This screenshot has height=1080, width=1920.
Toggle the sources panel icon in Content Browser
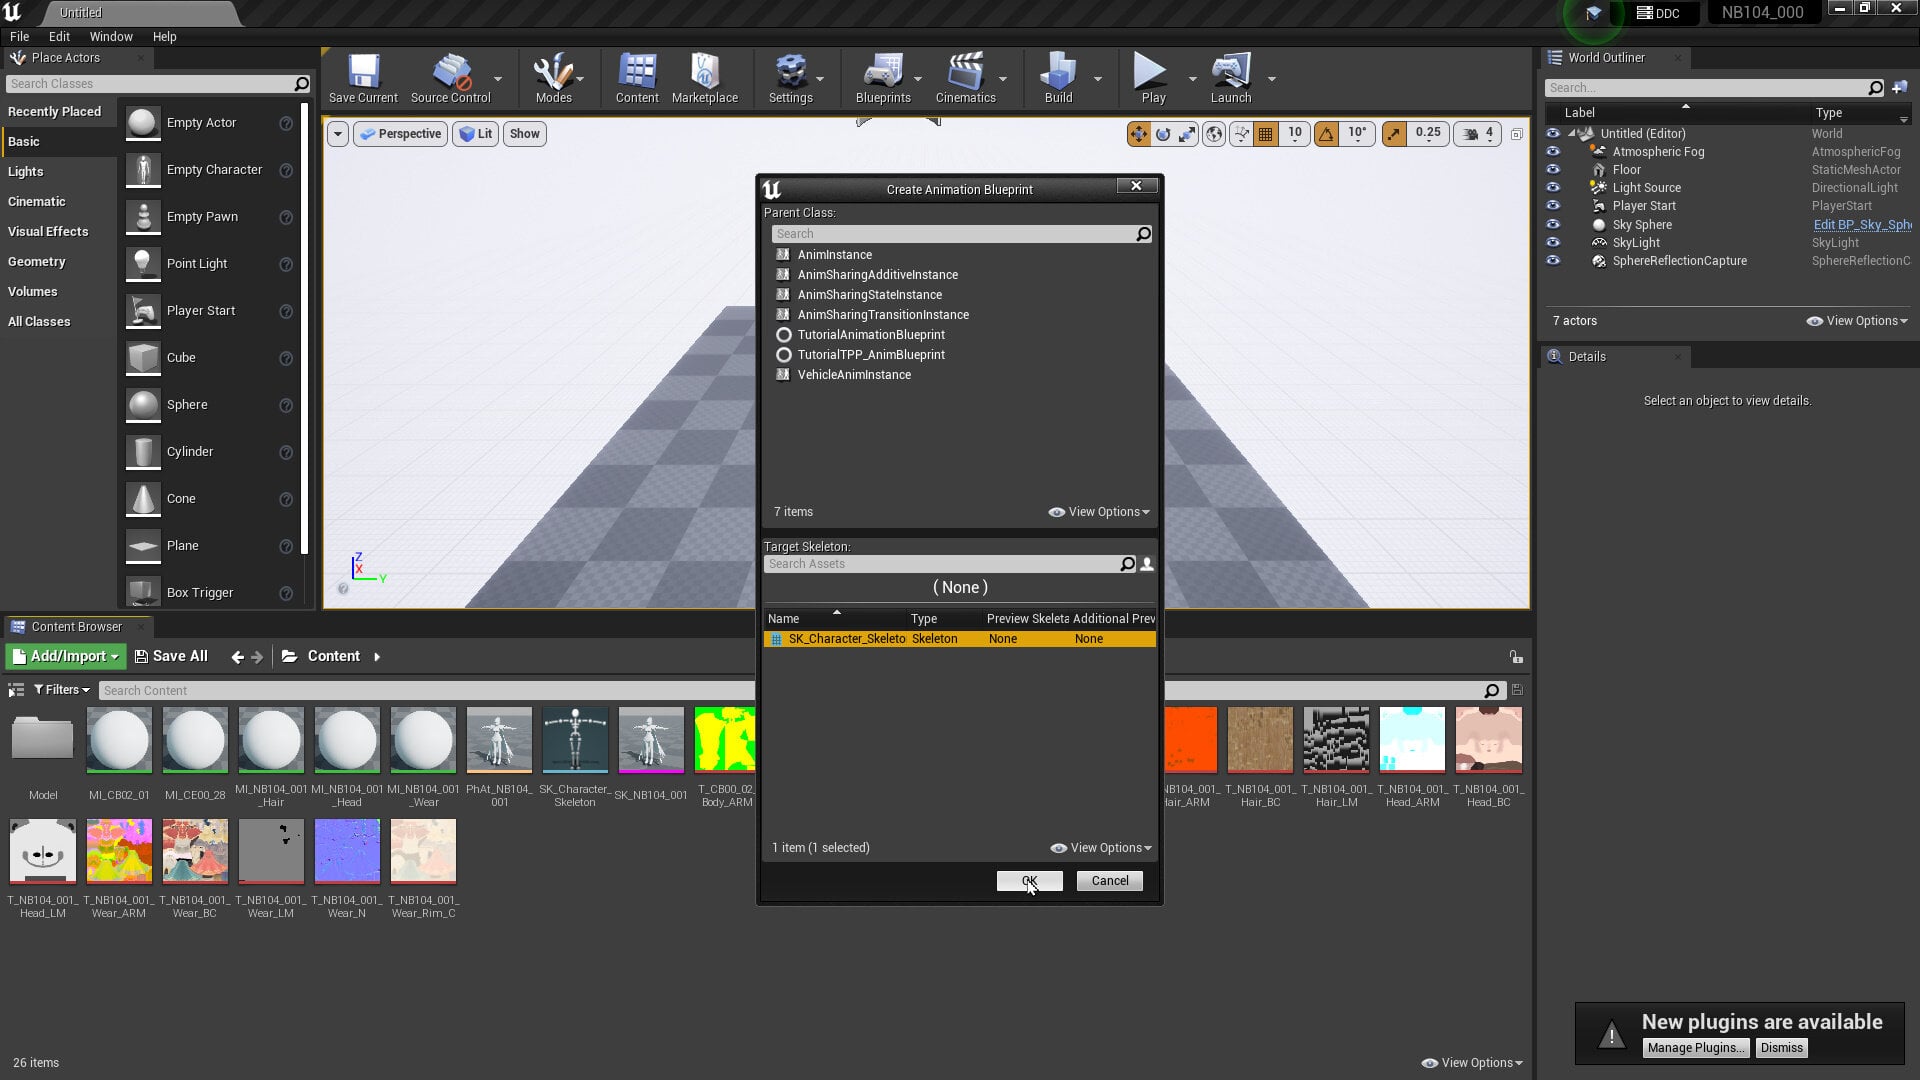tap(16, 690)
